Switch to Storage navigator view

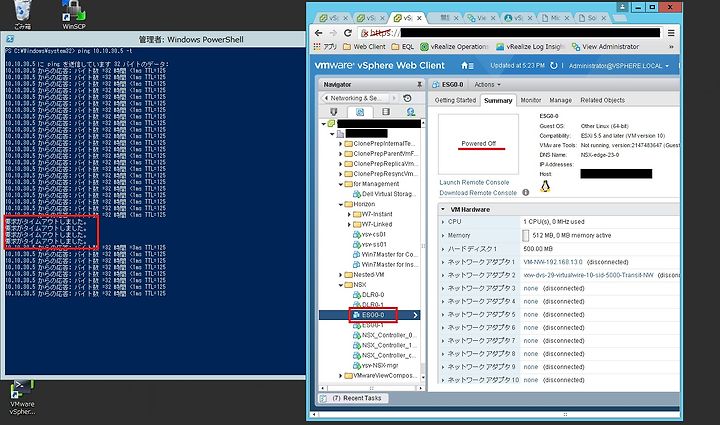pos(386,112)
